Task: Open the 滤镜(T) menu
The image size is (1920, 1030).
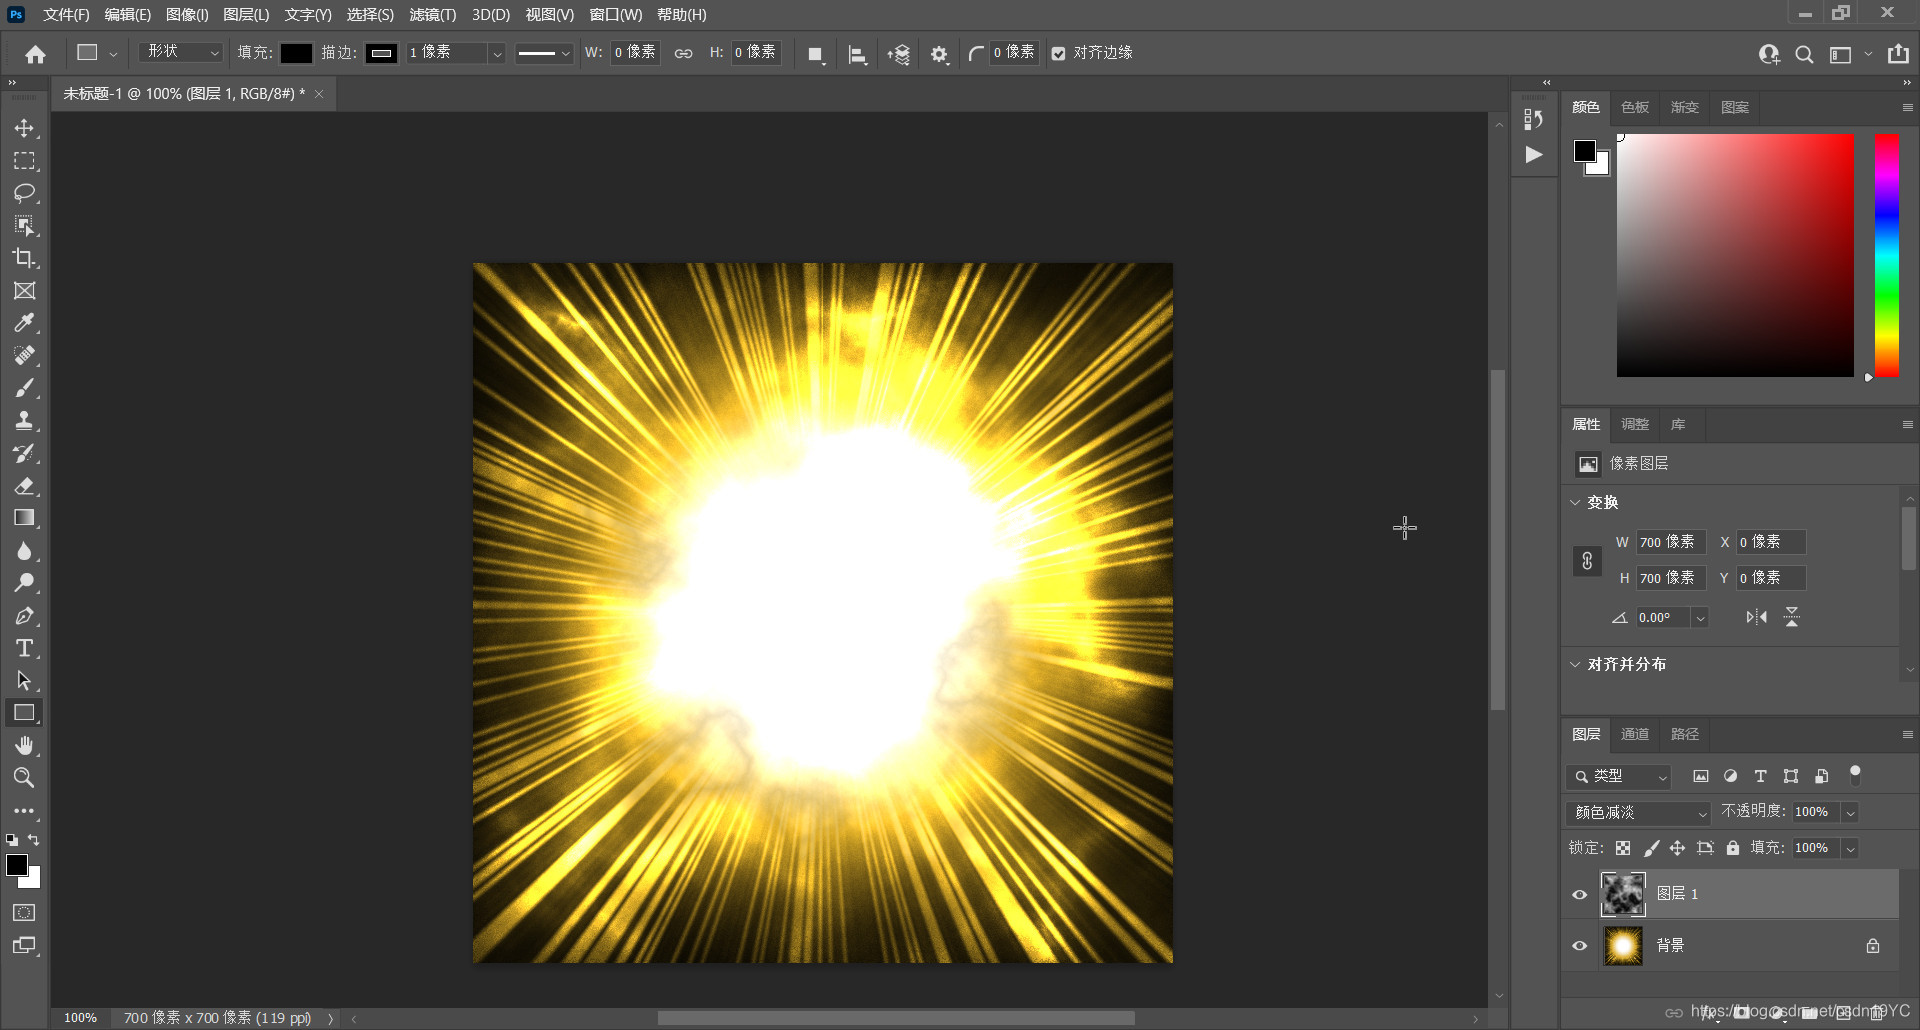Action: 432,15
